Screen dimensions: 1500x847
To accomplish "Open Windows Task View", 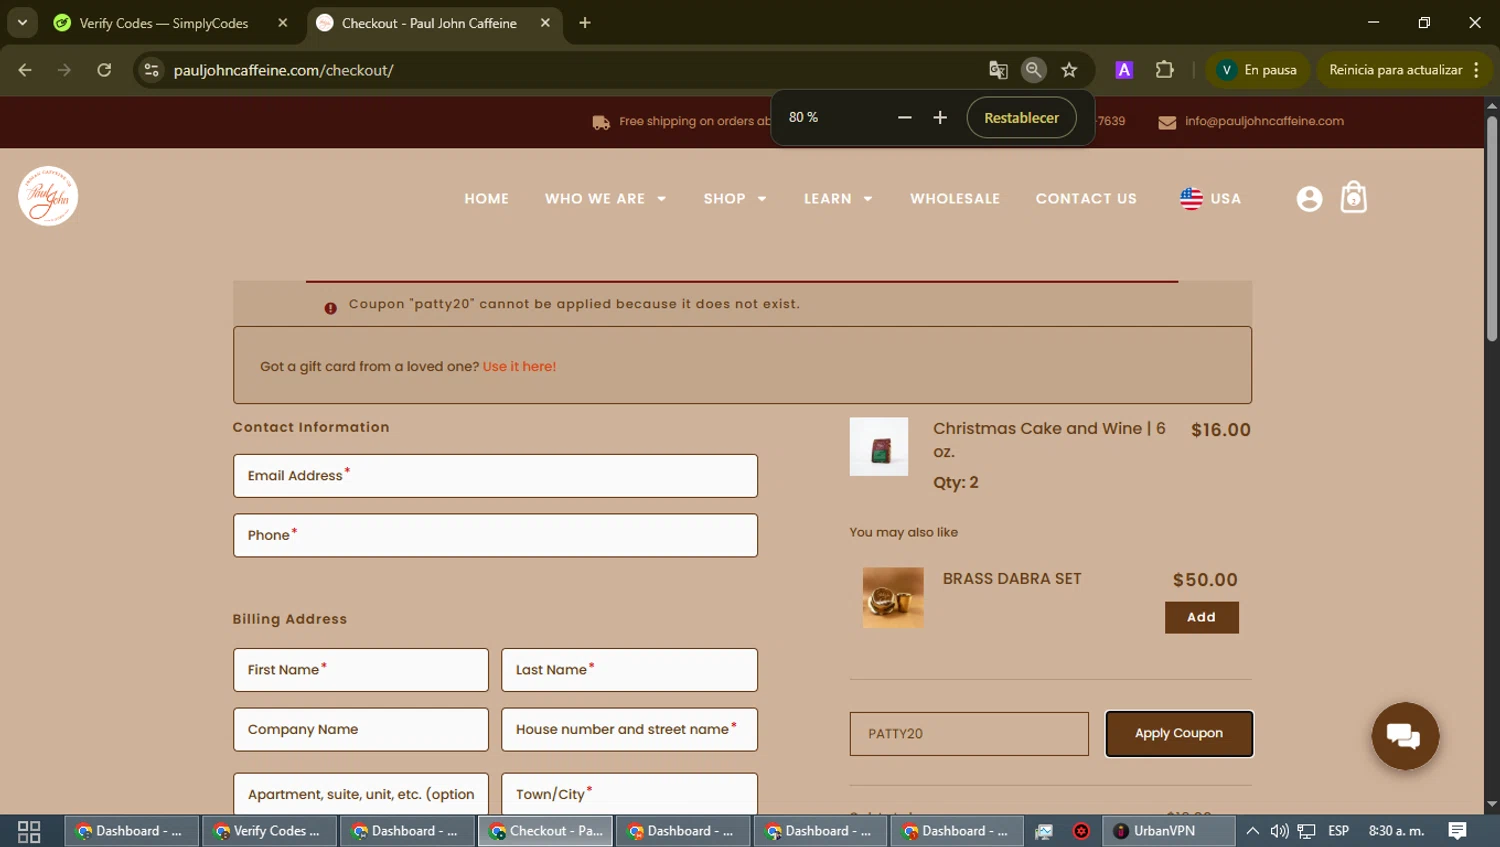I will pos(29,831).
